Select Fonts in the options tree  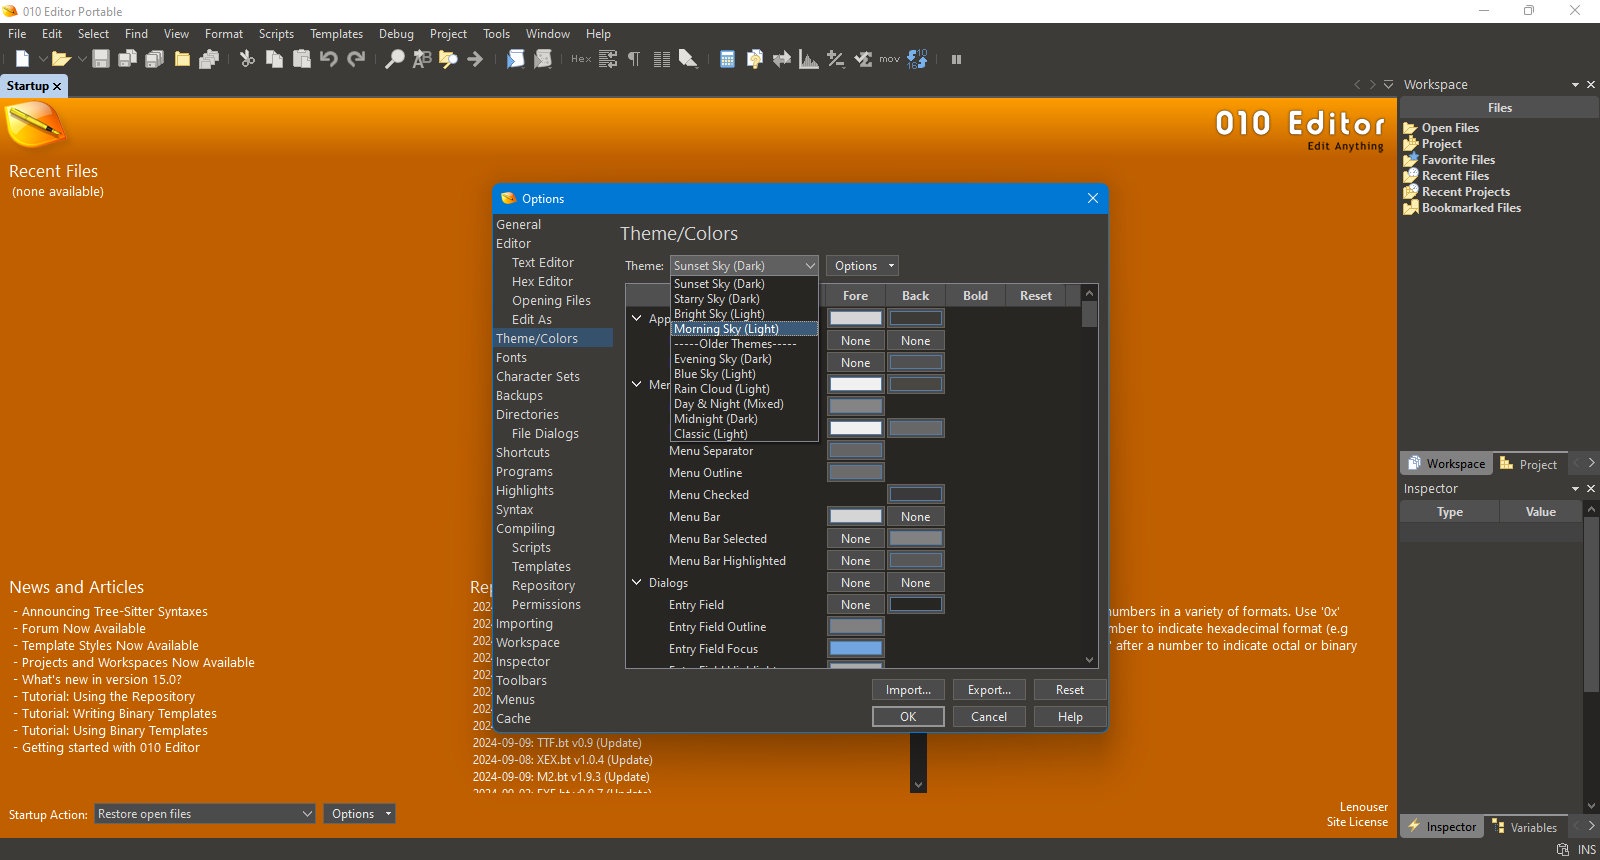tap(511, 358)
